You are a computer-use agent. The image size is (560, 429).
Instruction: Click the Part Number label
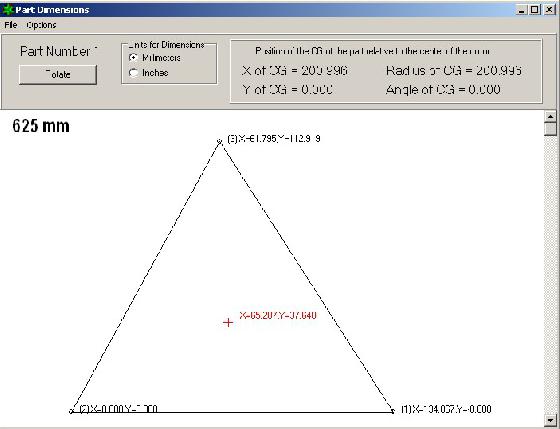pos(59,51)
